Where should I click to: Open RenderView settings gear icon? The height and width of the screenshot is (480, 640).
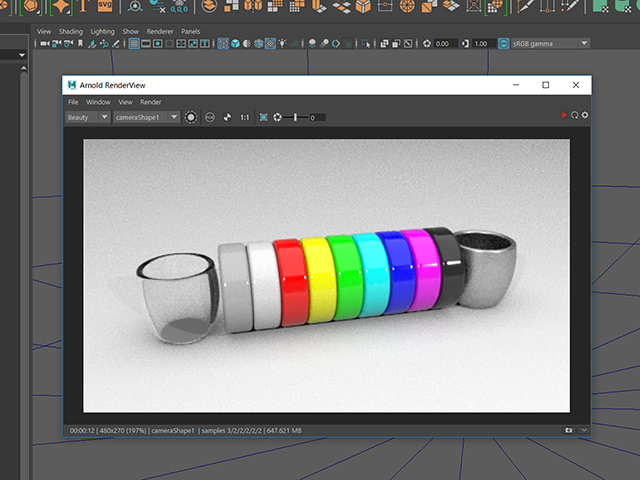point(585,115)
